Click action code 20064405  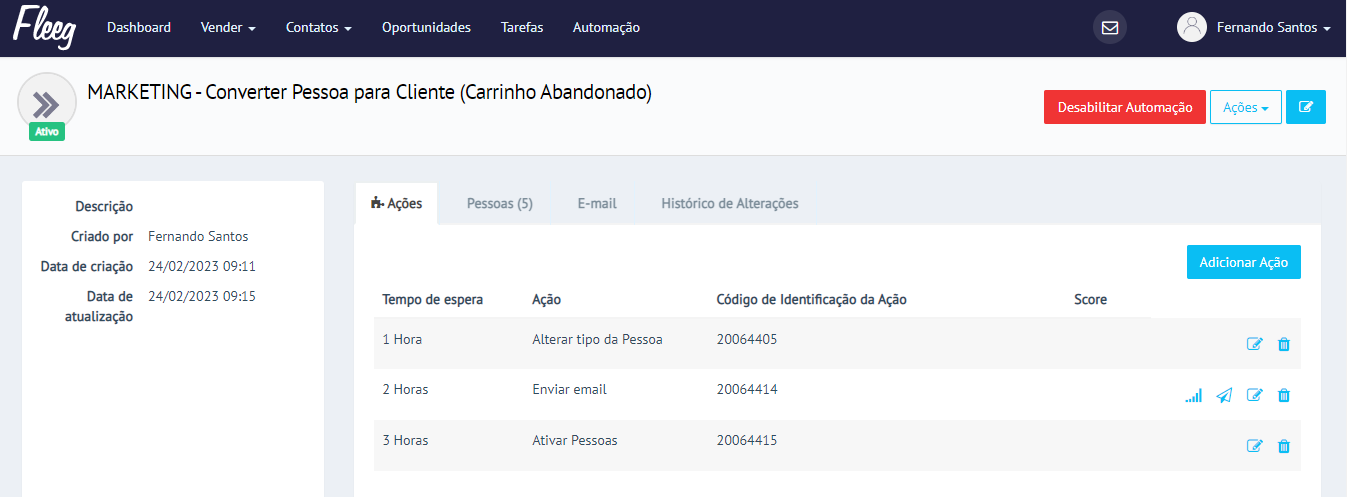coord(747,339)
